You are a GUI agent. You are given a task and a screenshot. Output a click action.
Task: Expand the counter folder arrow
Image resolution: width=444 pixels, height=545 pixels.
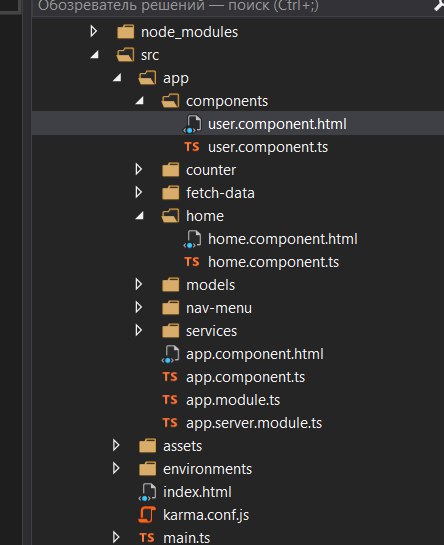pyautogui.click(x=139, y=169)
